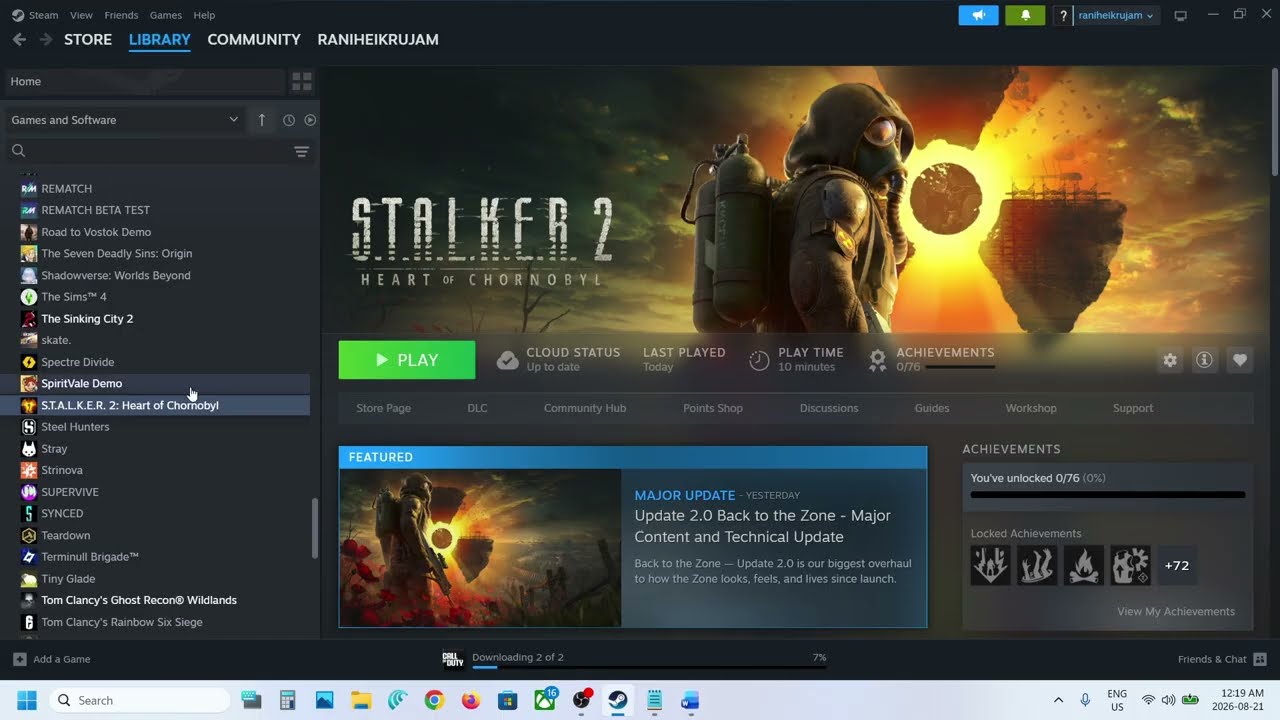Image resolution: width=1280 pixels, height=720 pixels.
Task: Open the Community Hub link
Action: (x=585, y=408)
